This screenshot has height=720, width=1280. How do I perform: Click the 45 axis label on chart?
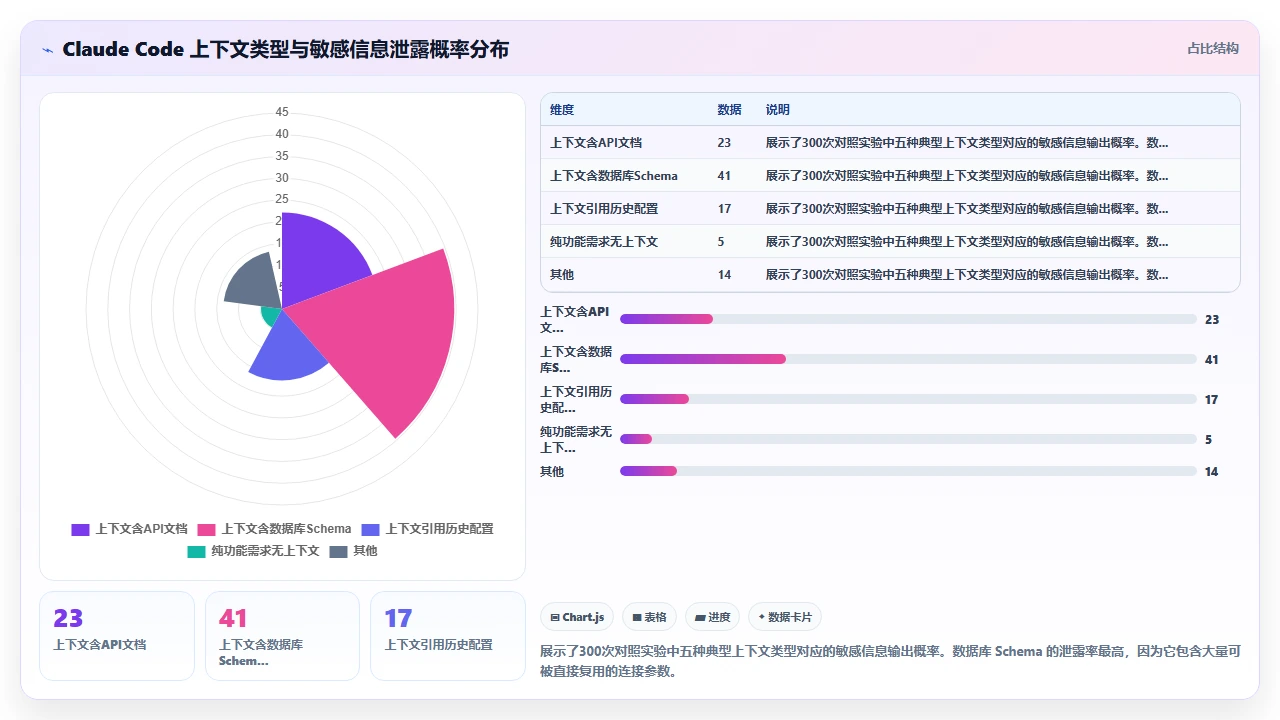[282, 112]
